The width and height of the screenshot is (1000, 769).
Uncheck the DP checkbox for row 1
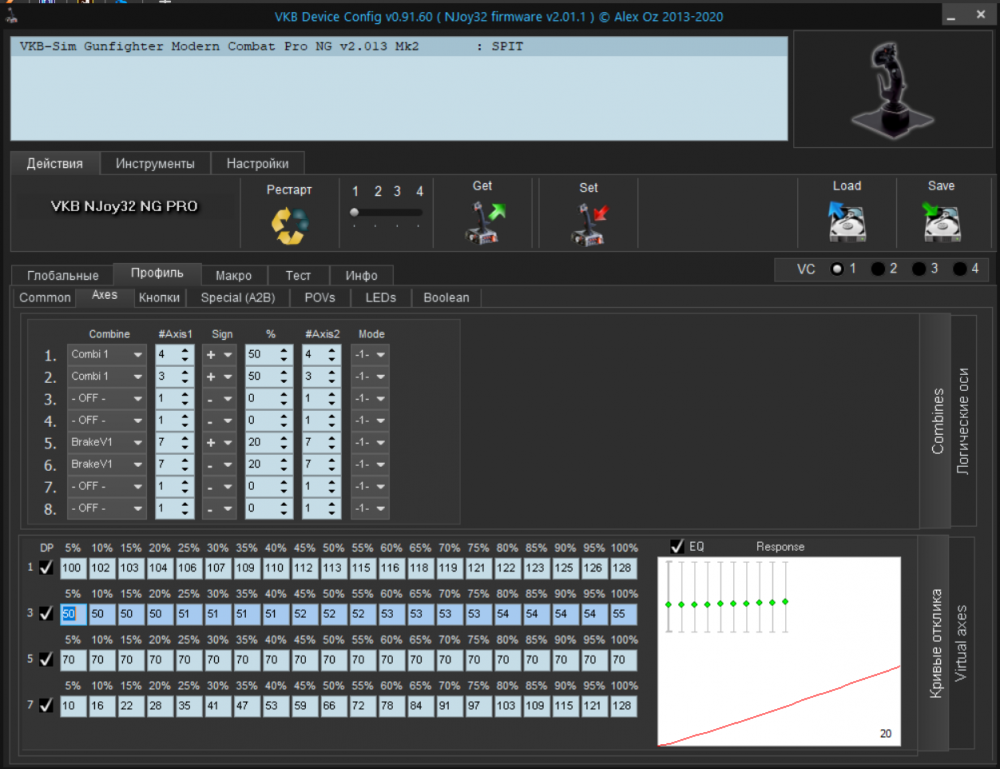click(x=45, y=568)
